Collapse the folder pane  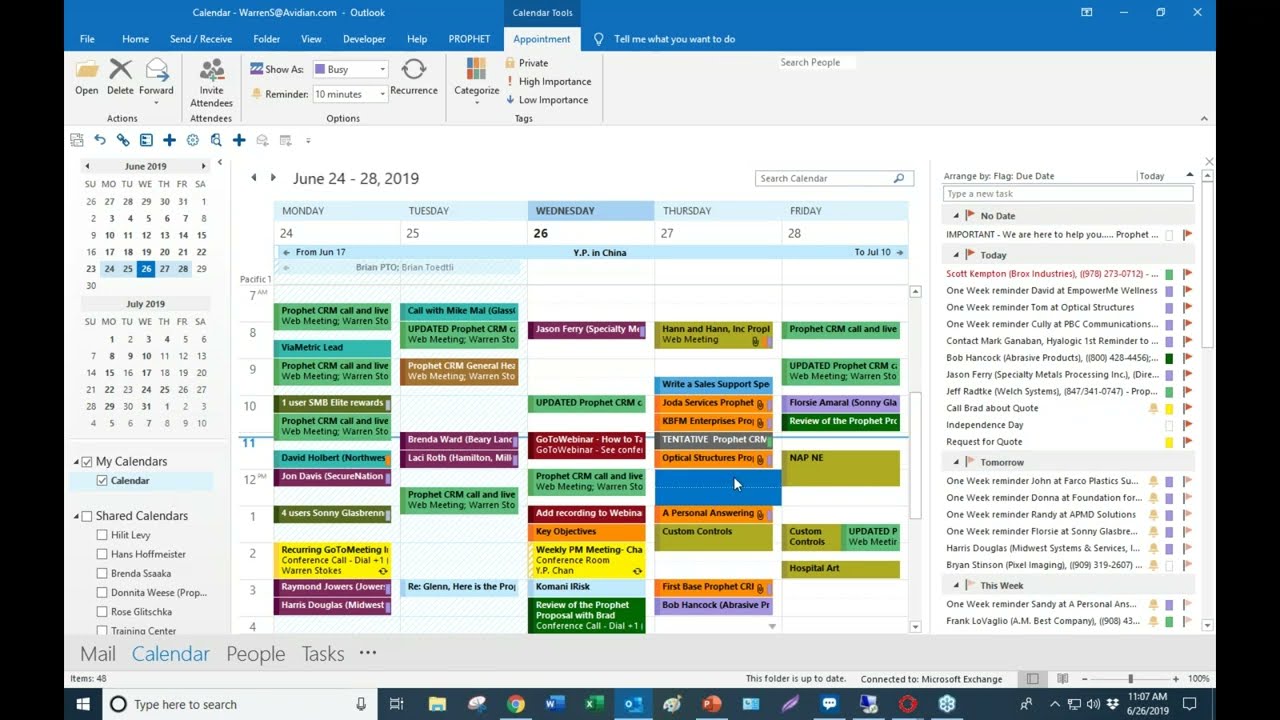point(220,162)
